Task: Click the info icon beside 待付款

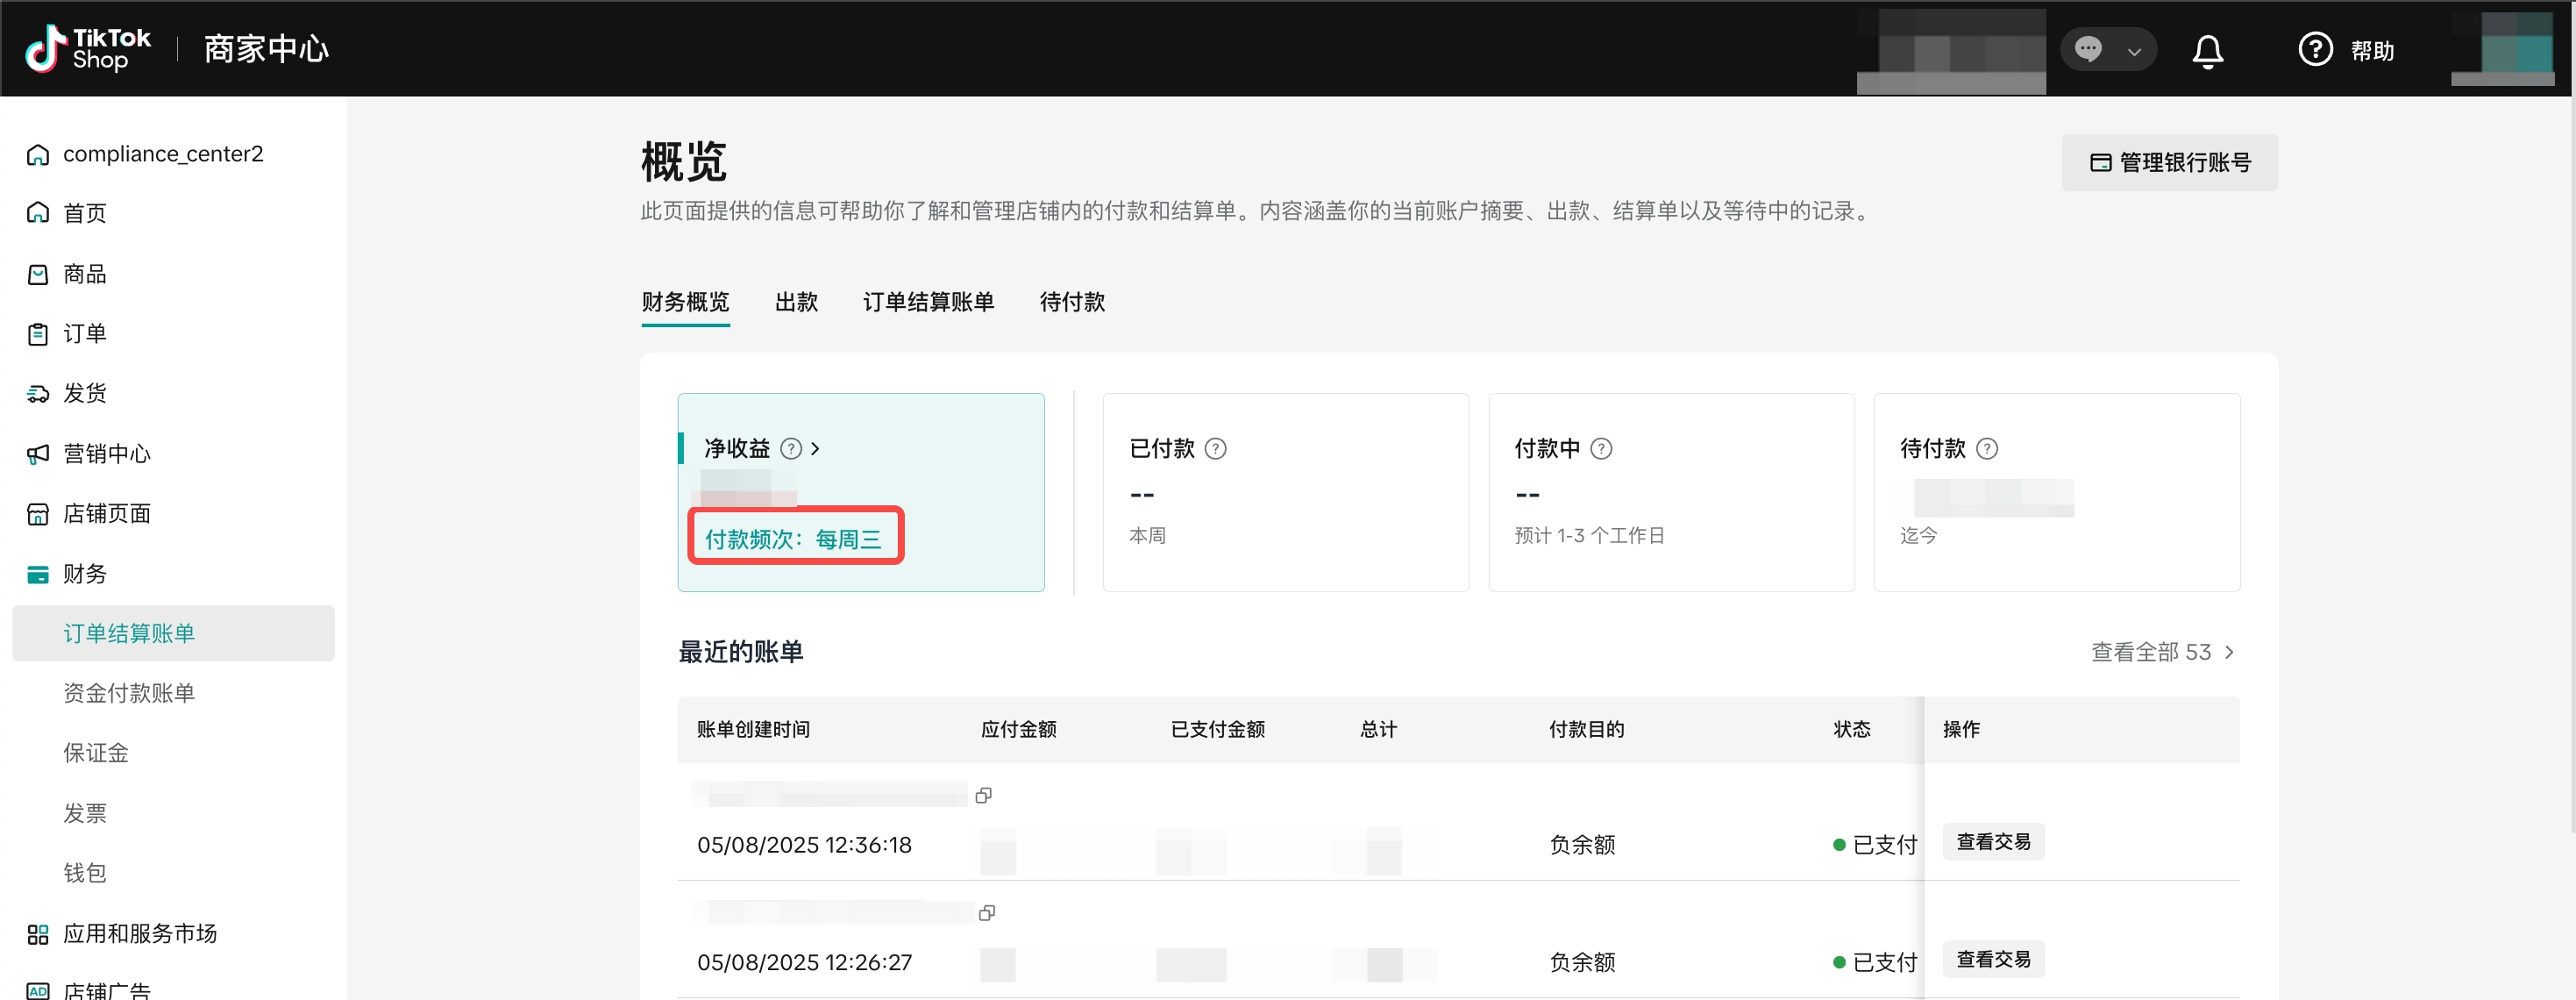Action: tap(1987, 449)
